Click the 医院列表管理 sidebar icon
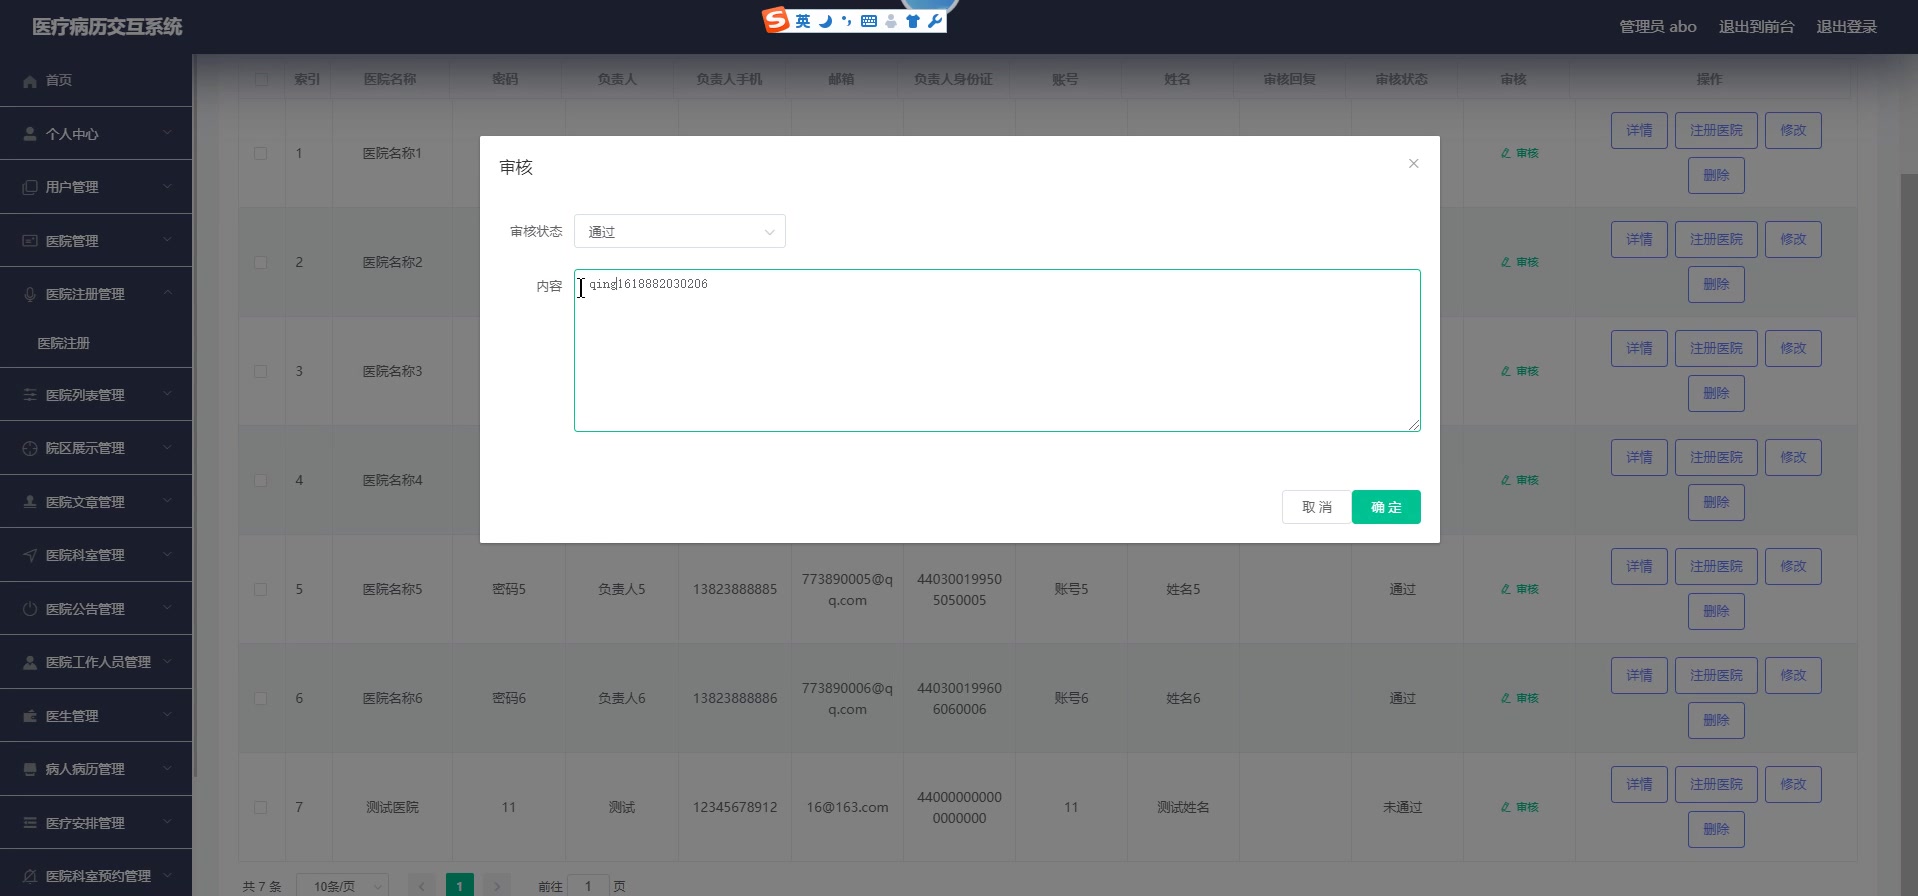 point(30,395)
